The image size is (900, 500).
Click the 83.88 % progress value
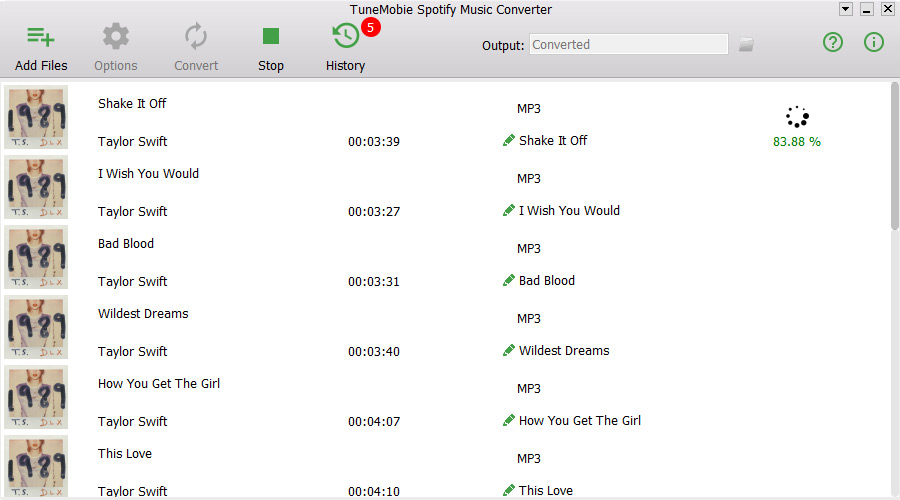coord(797,141)
